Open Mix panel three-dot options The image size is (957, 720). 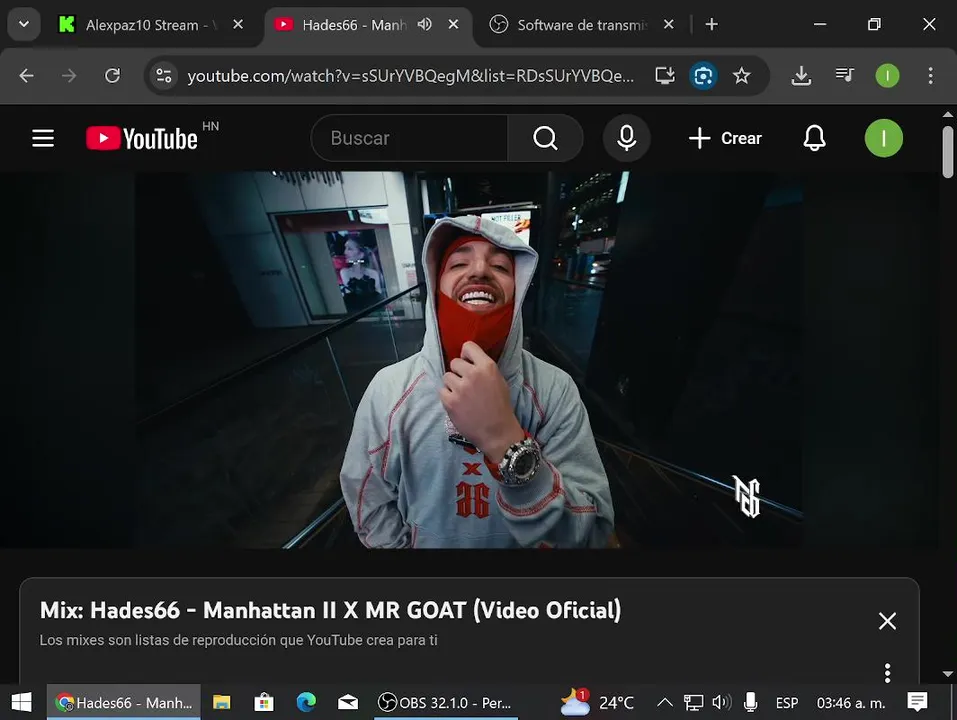pyautogui.click(x=887, y=673)
